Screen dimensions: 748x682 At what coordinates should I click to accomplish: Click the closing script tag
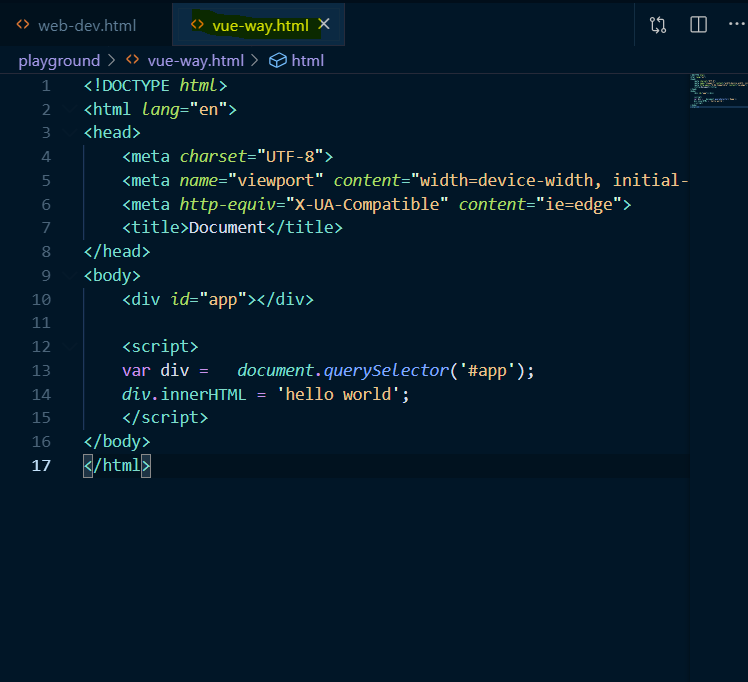pos(165,418)
